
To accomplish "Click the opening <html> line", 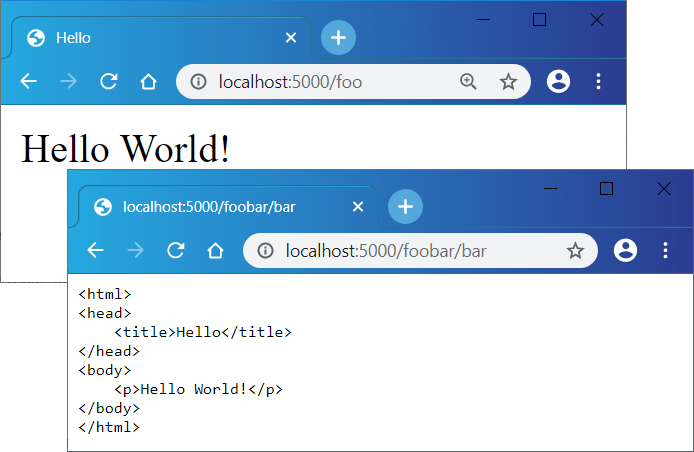I will pos(105,294).
